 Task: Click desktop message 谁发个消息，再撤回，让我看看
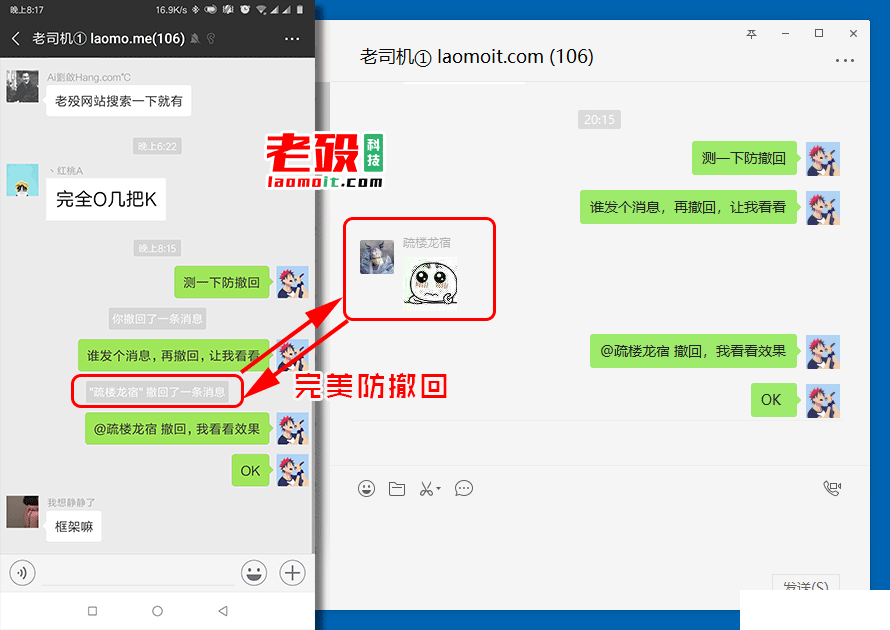click(688, 207)
